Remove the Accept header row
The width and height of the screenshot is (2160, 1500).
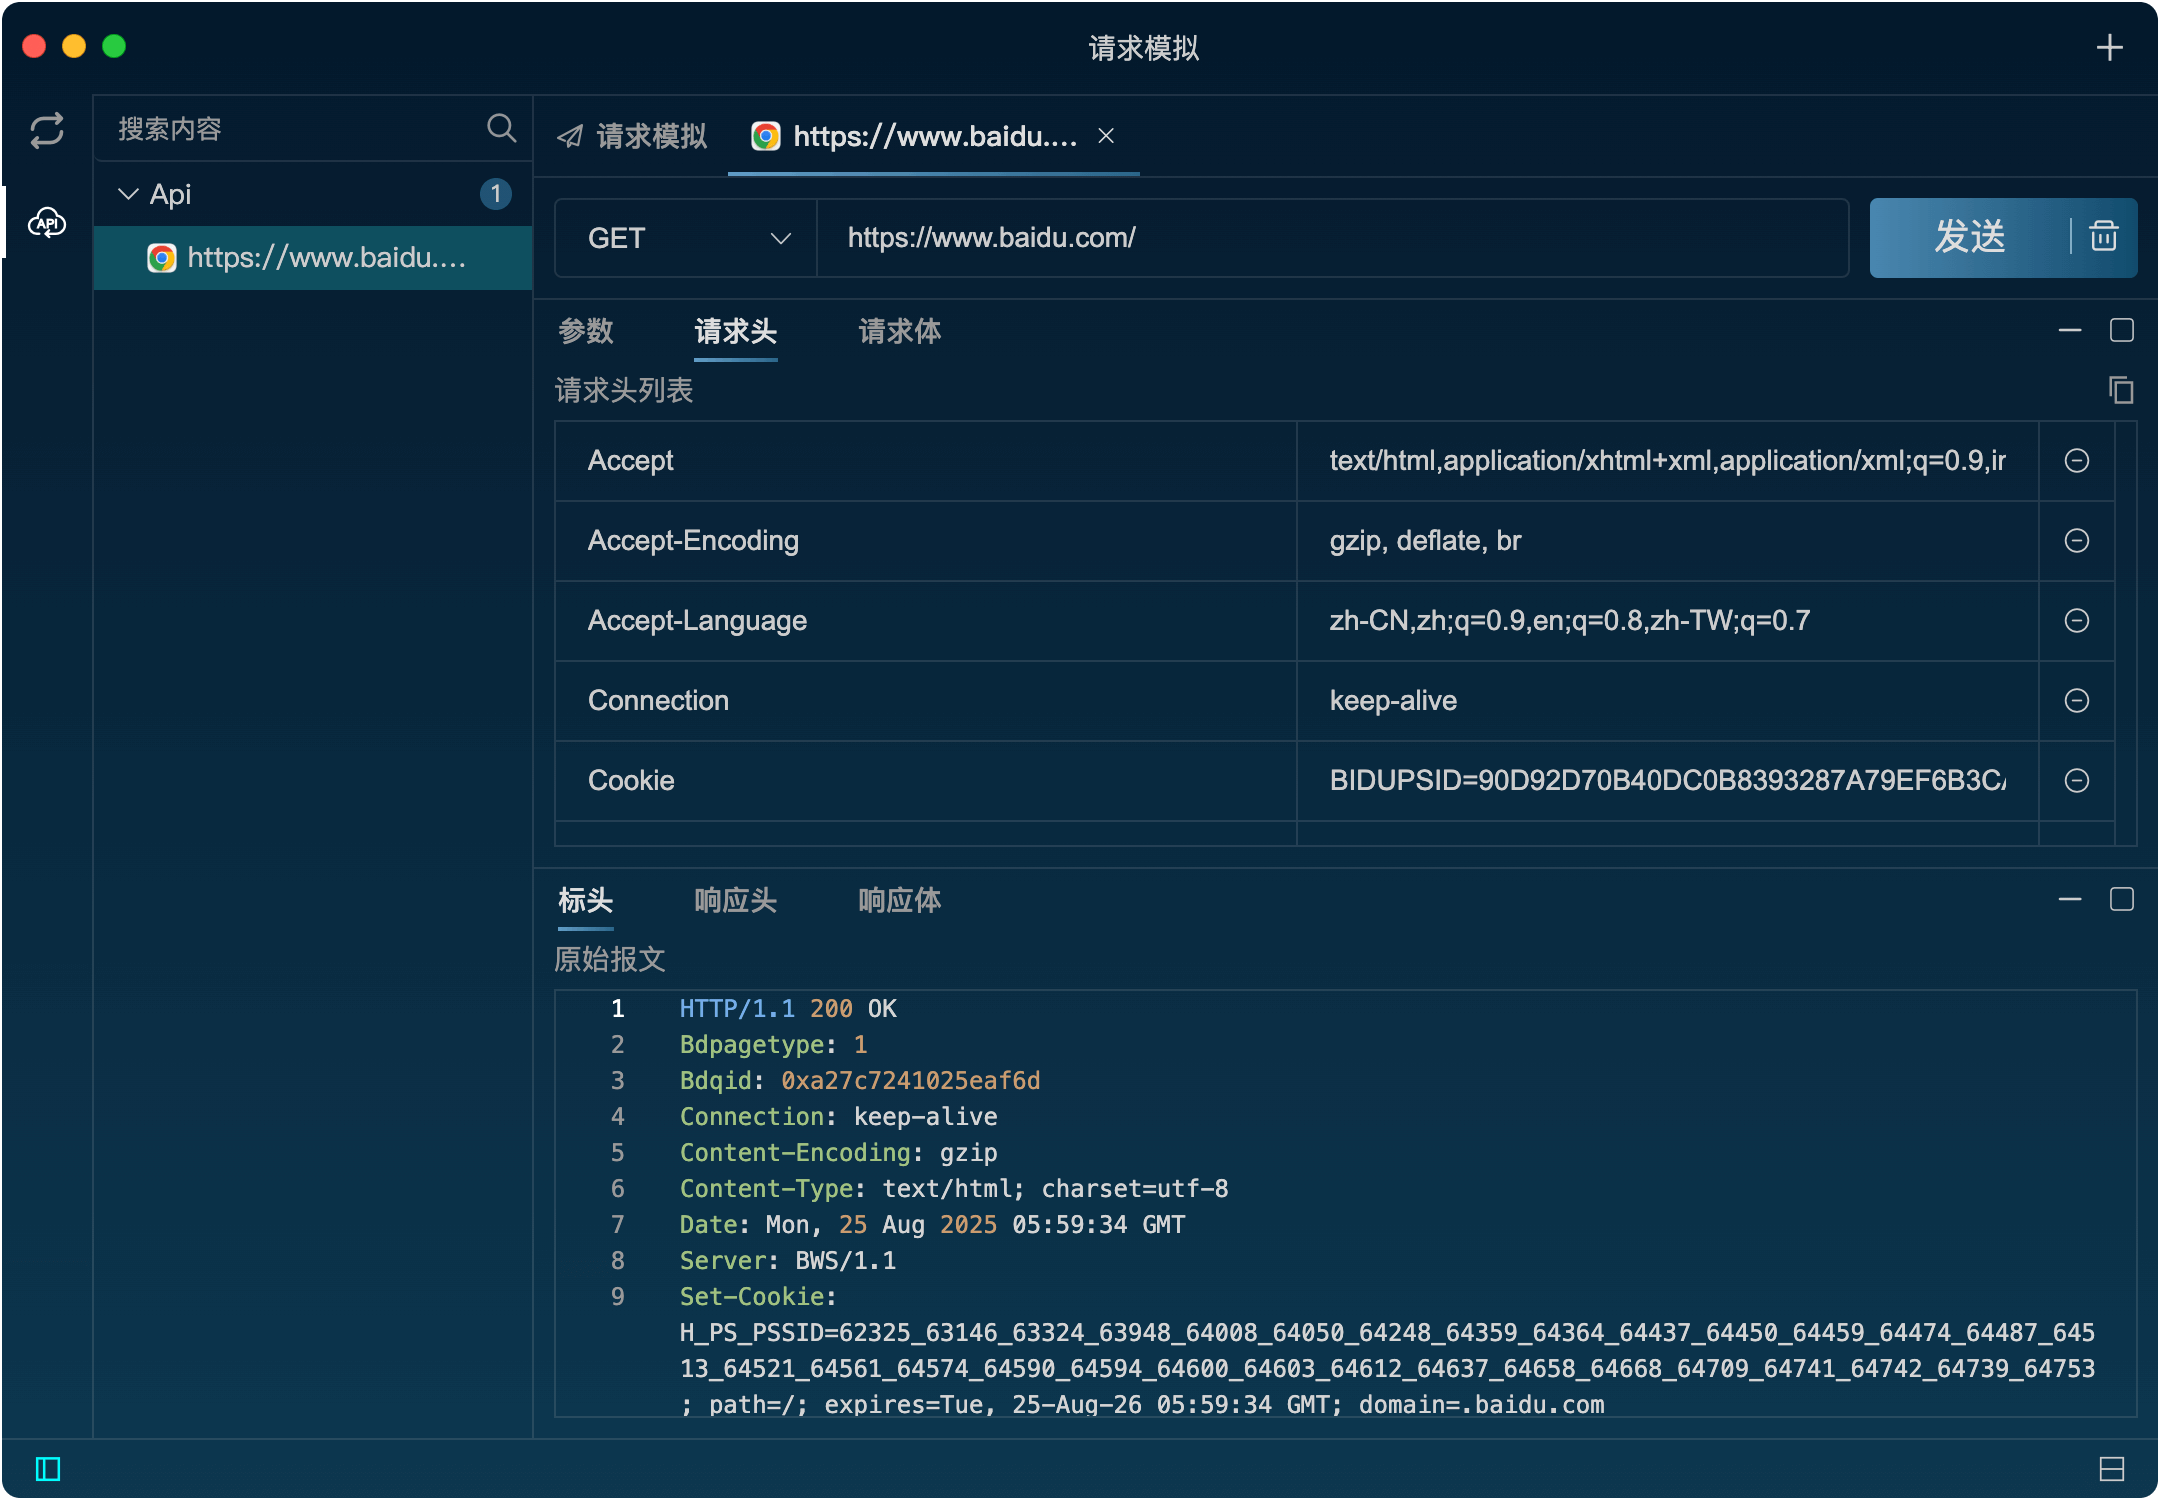click(x=2077, y=460)
